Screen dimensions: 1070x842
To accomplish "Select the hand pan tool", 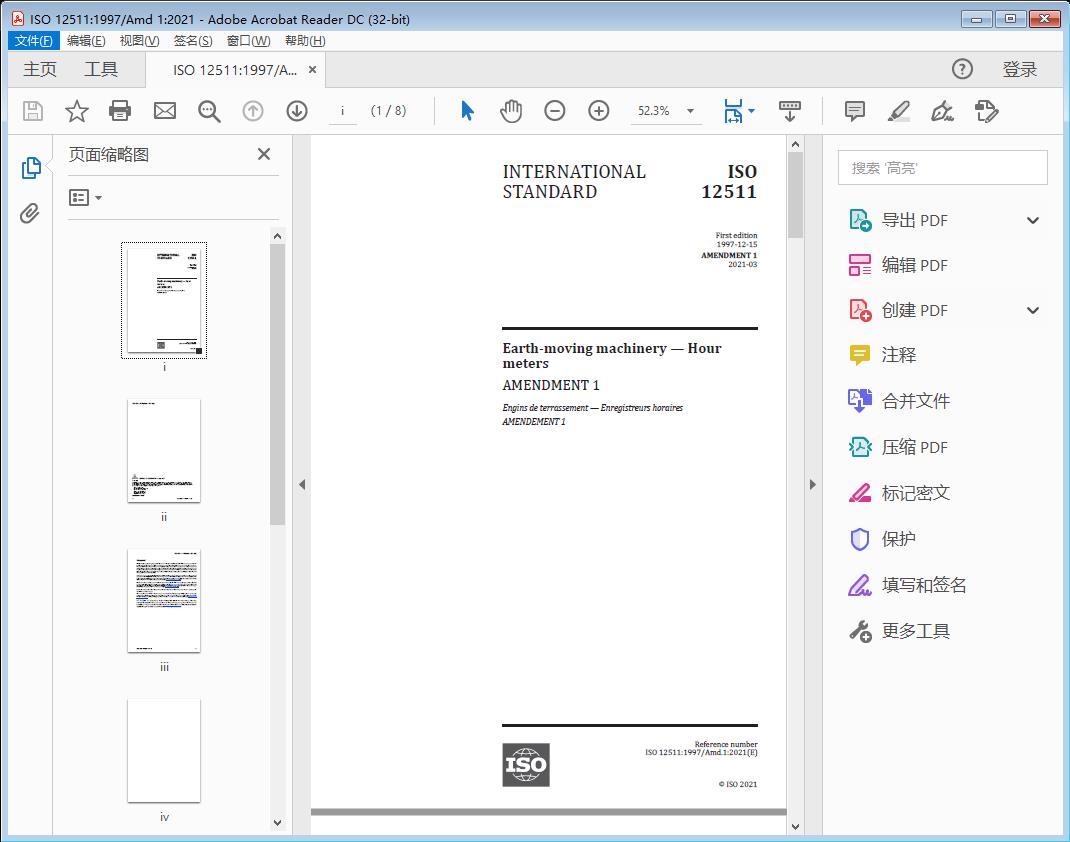I will point(511,111).
